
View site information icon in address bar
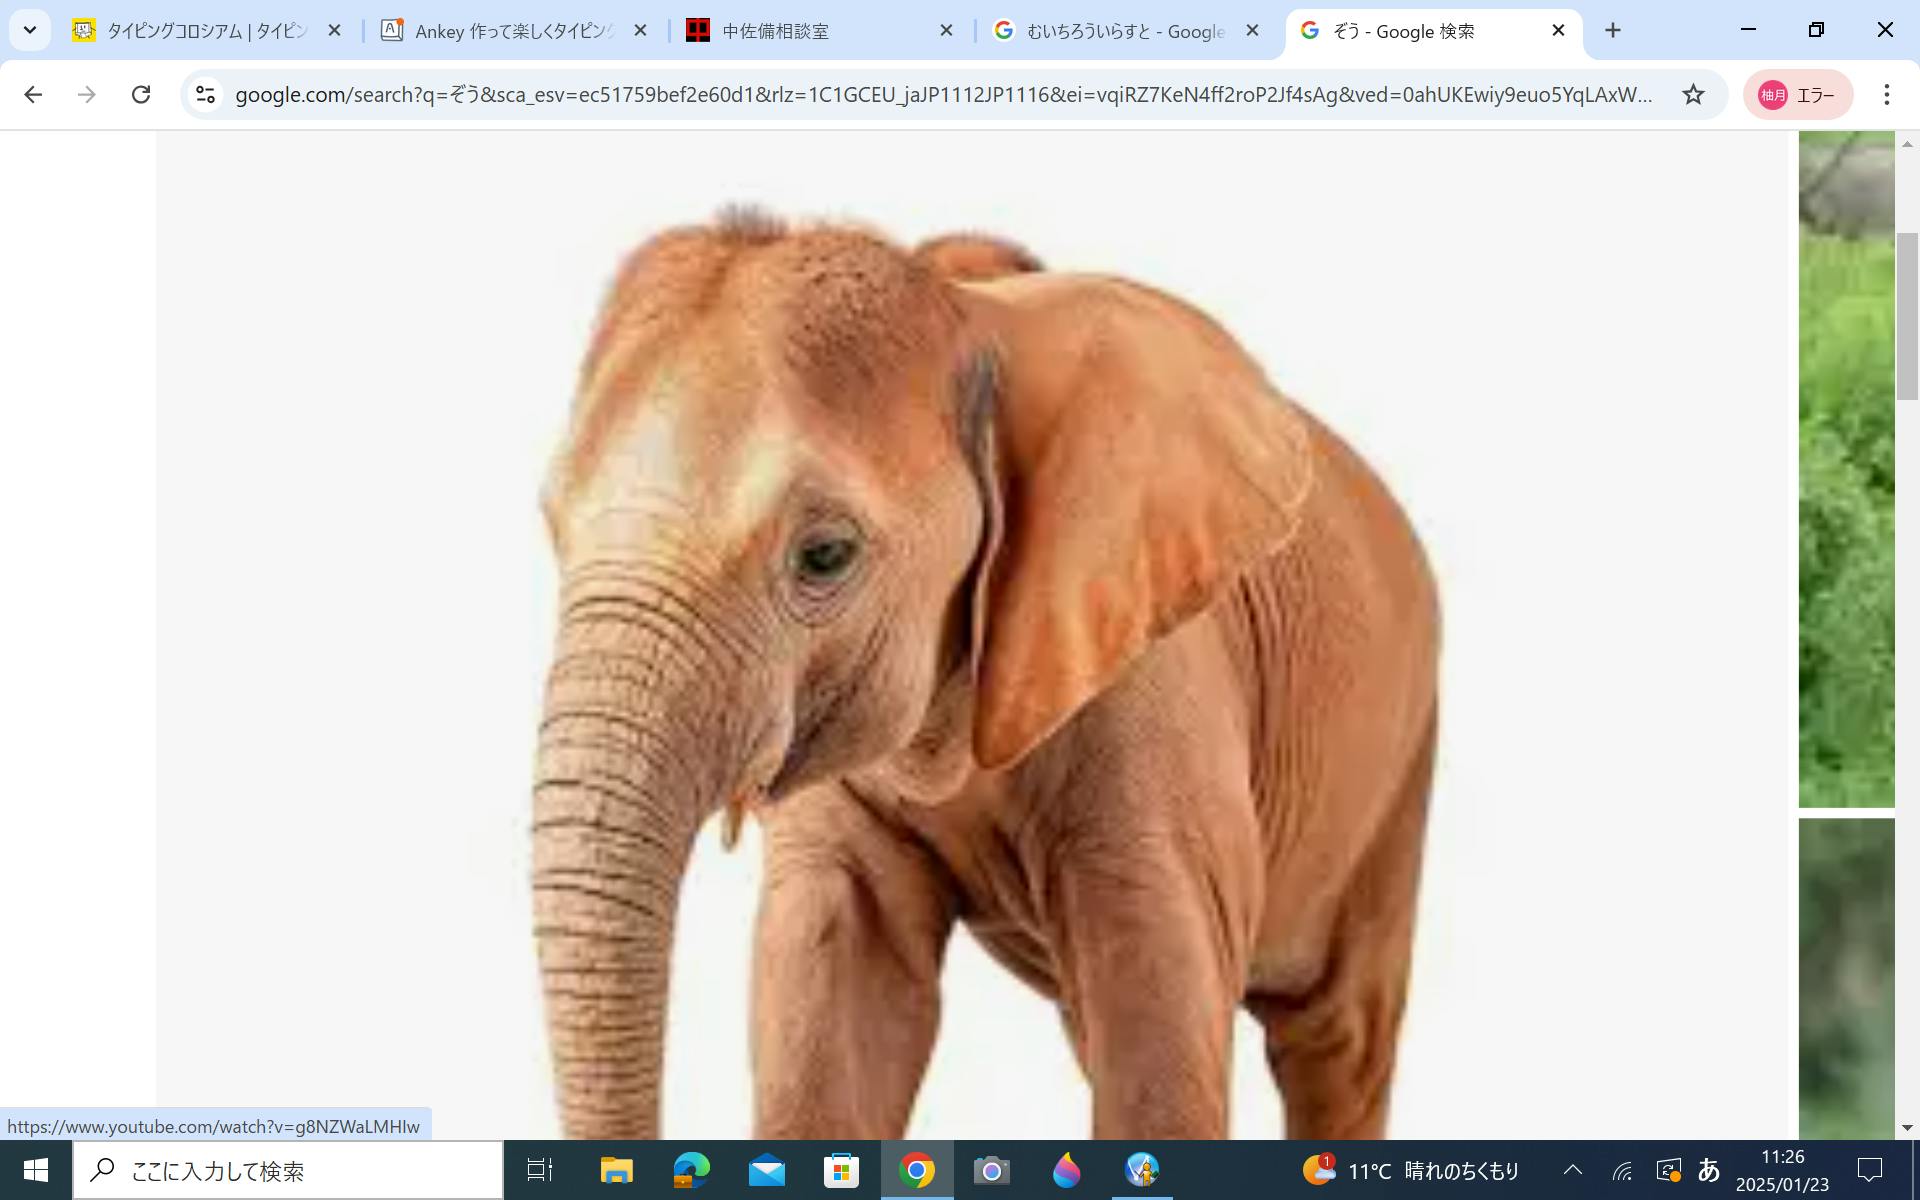205,94
